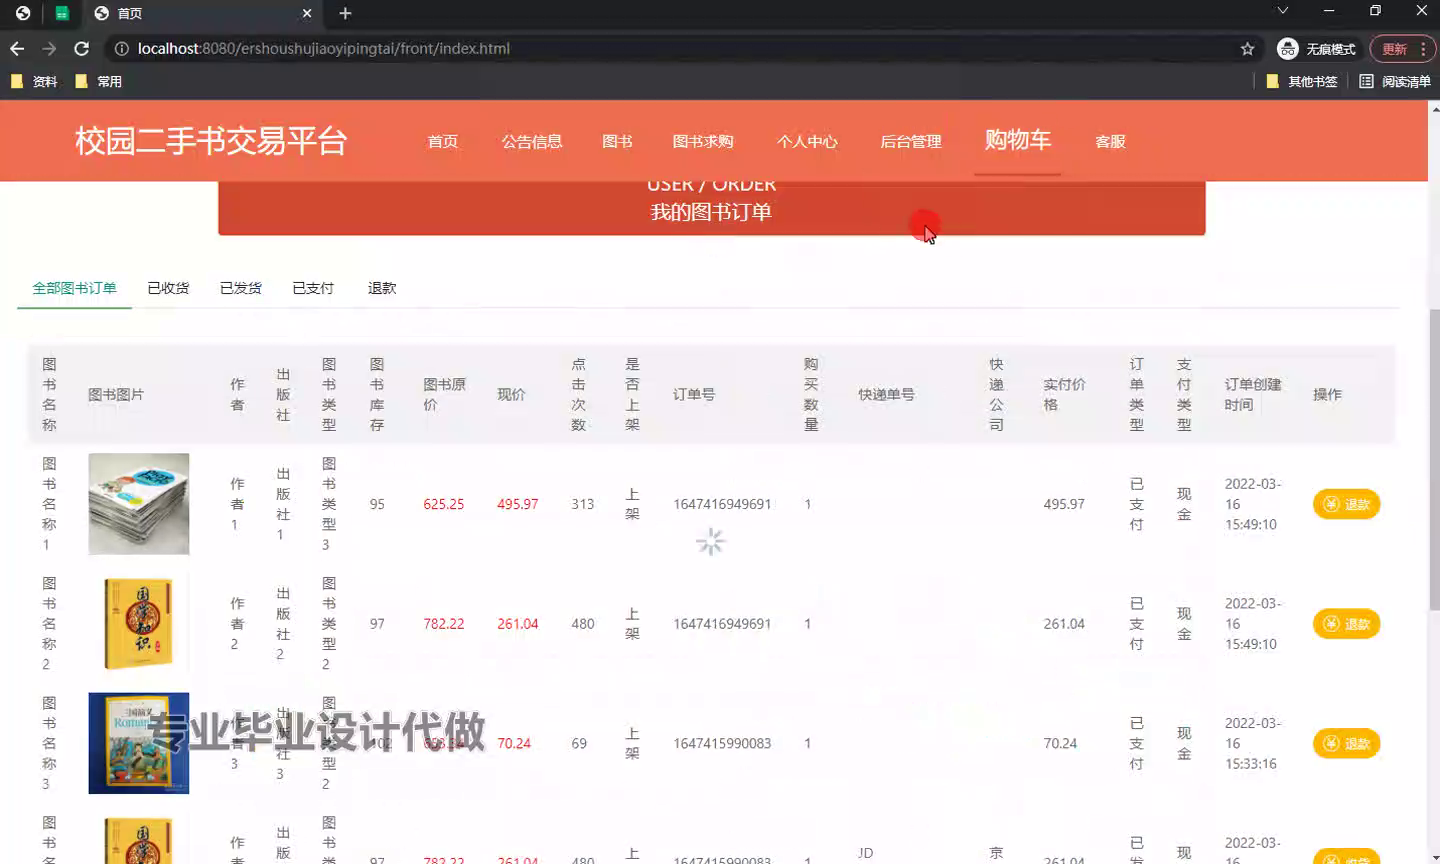Click the current price 495.97 in red
The height and width of the screenshot is (864, 1440).
click(517, 504)
